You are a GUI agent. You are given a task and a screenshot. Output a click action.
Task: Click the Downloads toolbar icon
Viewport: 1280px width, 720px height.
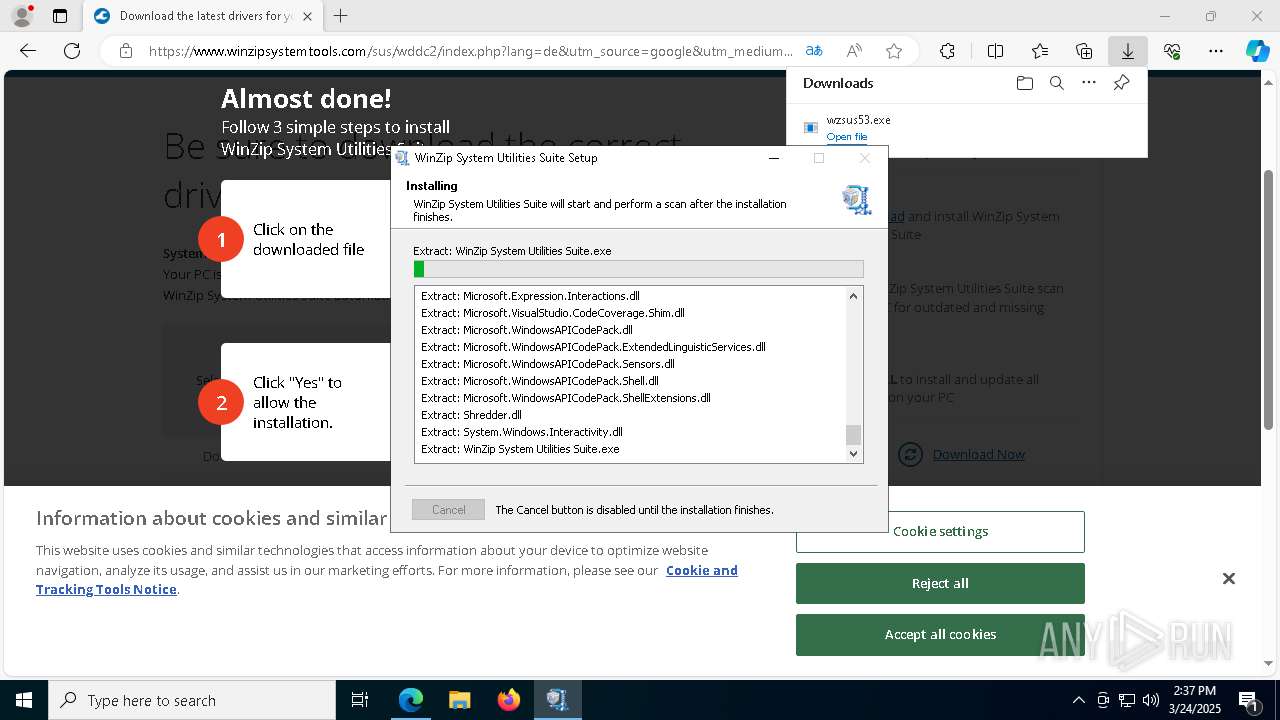pos(1128,51)
